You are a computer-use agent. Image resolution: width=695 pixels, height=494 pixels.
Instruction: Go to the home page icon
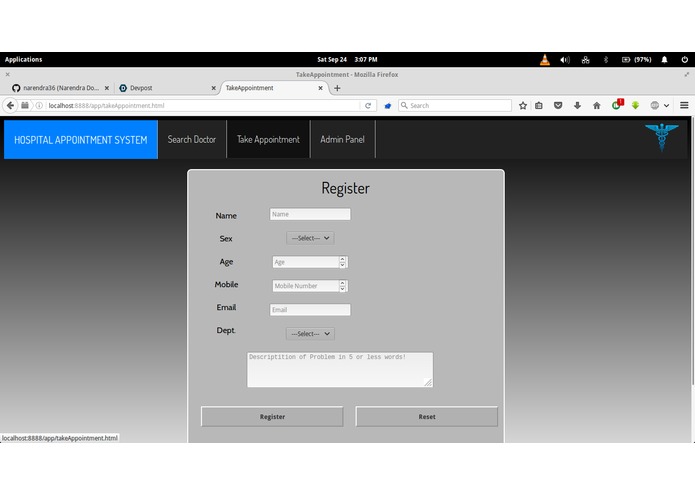[597, 105]
